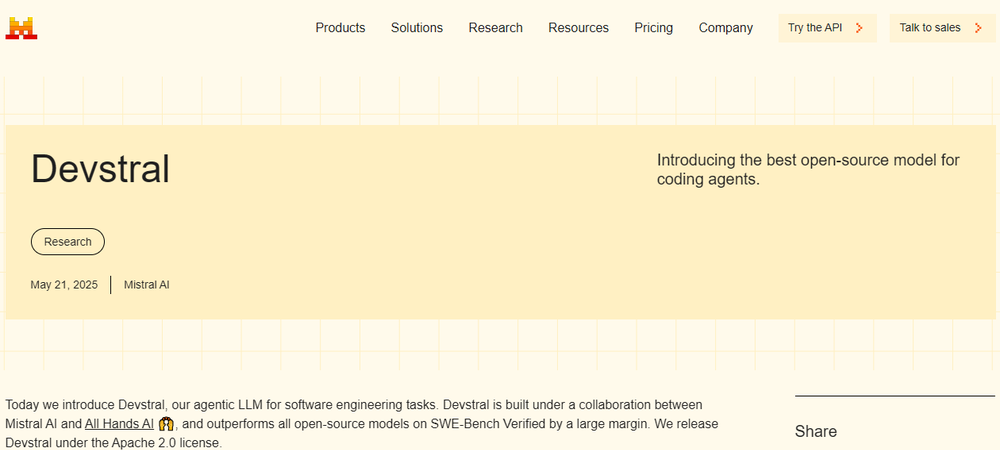This screenshot has height=450, width=1000.
Task: Click the Research category tag
Action: coord(68,242)
